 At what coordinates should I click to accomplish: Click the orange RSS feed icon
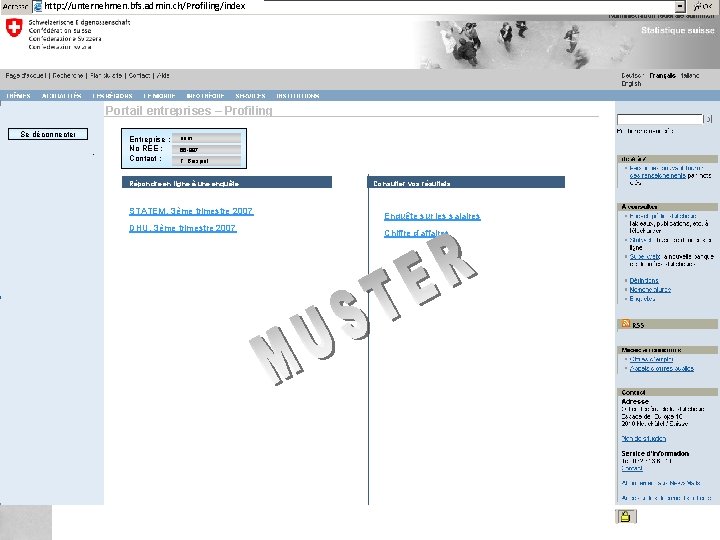625,324
